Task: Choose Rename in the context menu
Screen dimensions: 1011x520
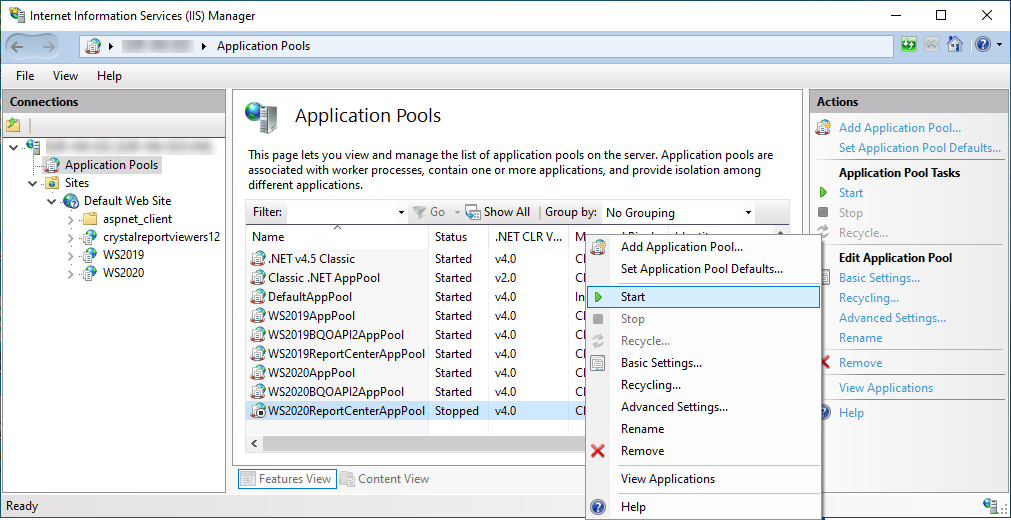Action: tap(703, 429)
